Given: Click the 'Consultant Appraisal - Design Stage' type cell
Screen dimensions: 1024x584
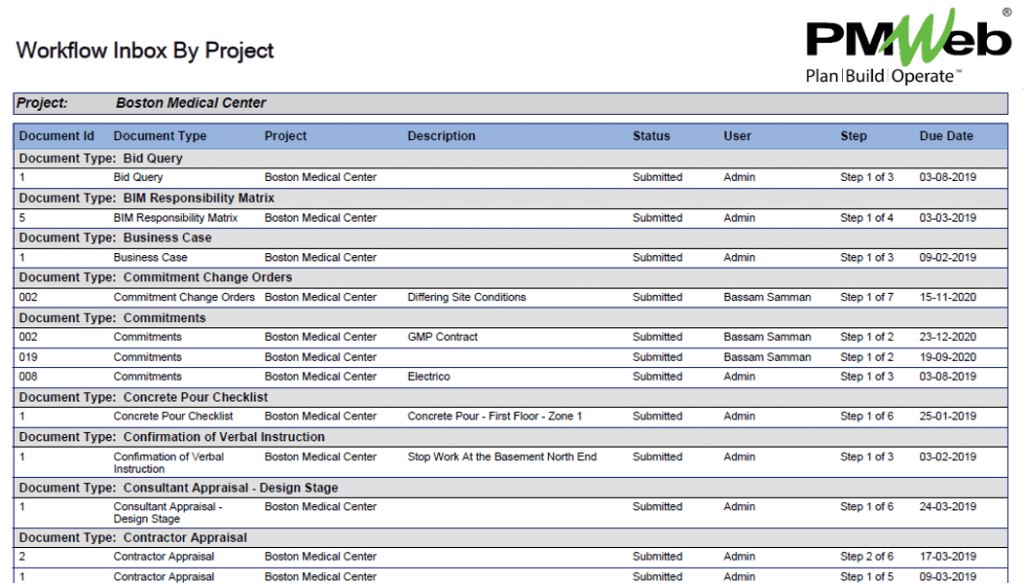Looking at the screenshot, I should [168, 513].
